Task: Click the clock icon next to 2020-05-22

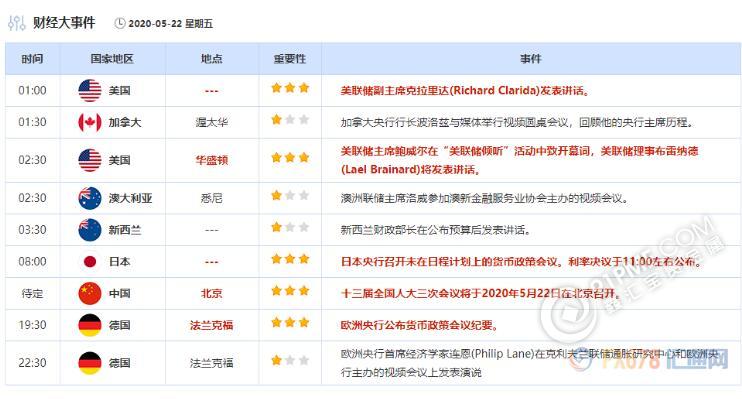Action: coord(120,23)
